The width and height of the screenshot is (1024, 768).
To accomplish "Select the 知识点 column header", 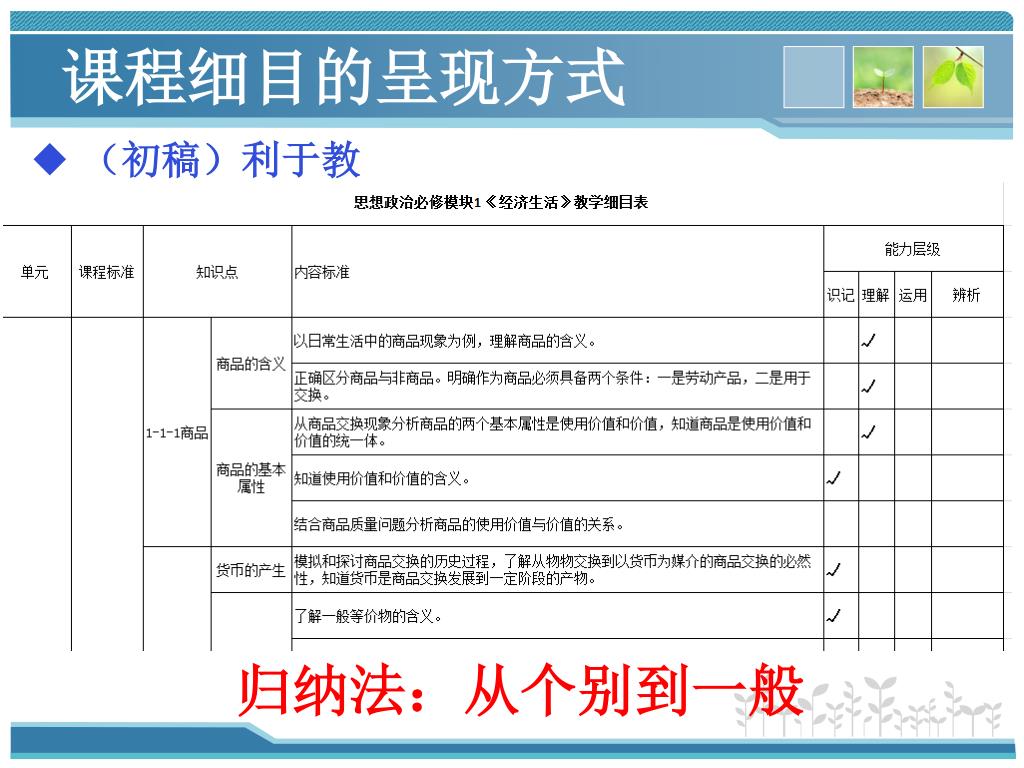I will pyautogui.click(x=217, y=272).
